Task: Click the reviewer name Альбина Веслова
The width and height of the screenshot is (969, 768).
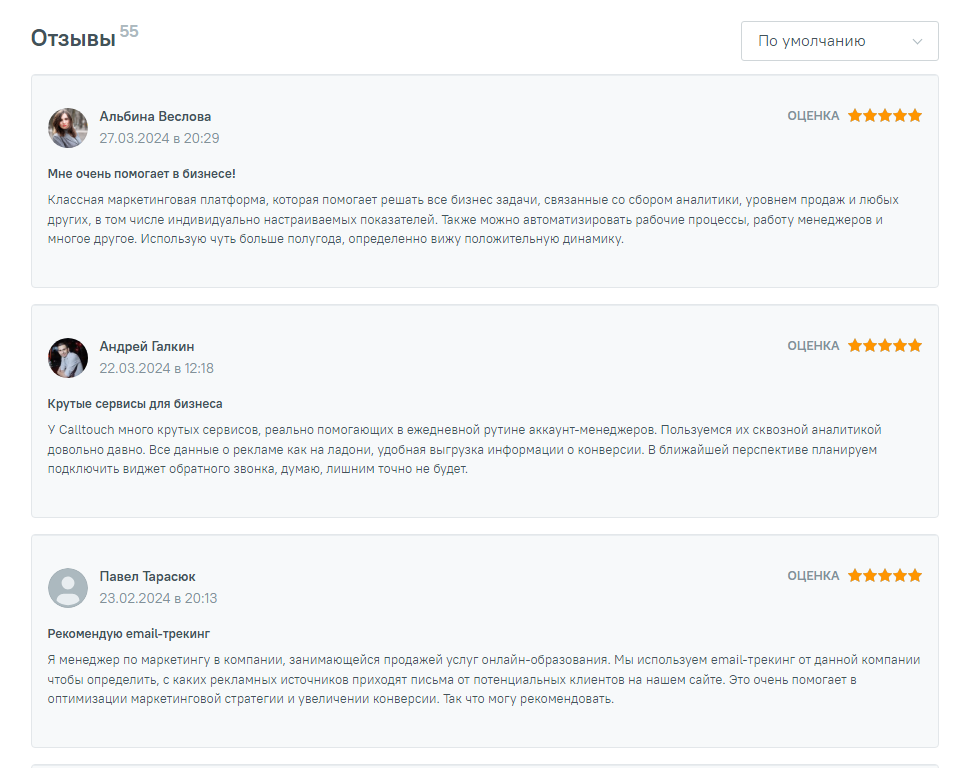Action: 155,116
